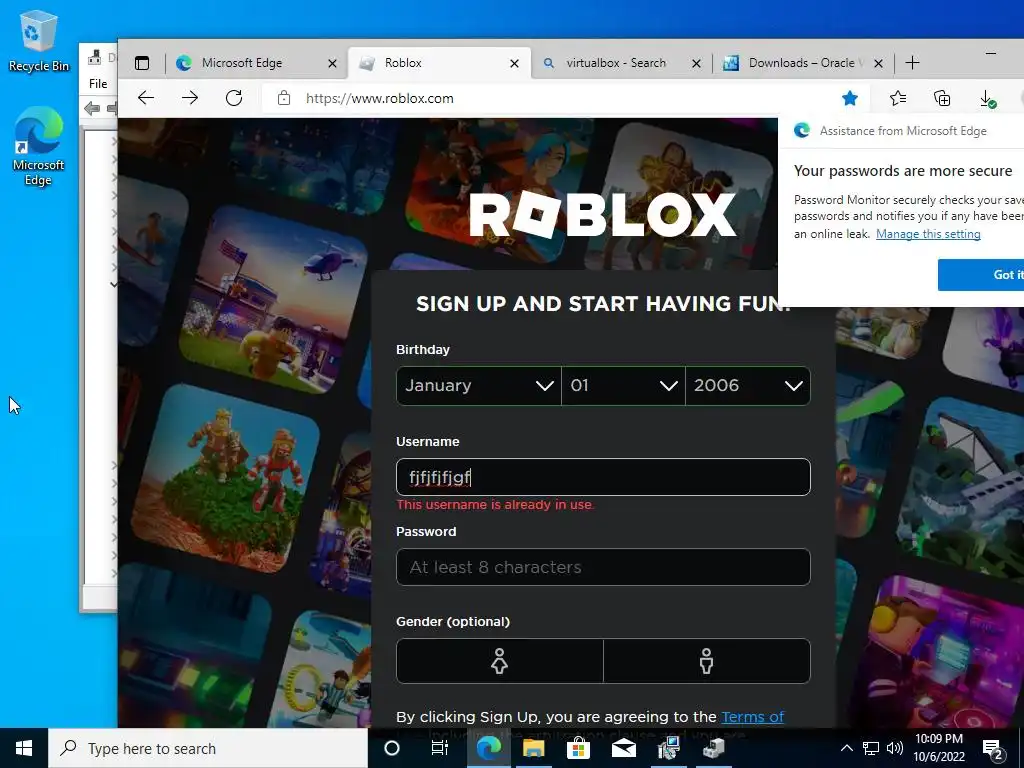
Task: Click the Edge icon on the taskbar
Action: click(488, 748)
